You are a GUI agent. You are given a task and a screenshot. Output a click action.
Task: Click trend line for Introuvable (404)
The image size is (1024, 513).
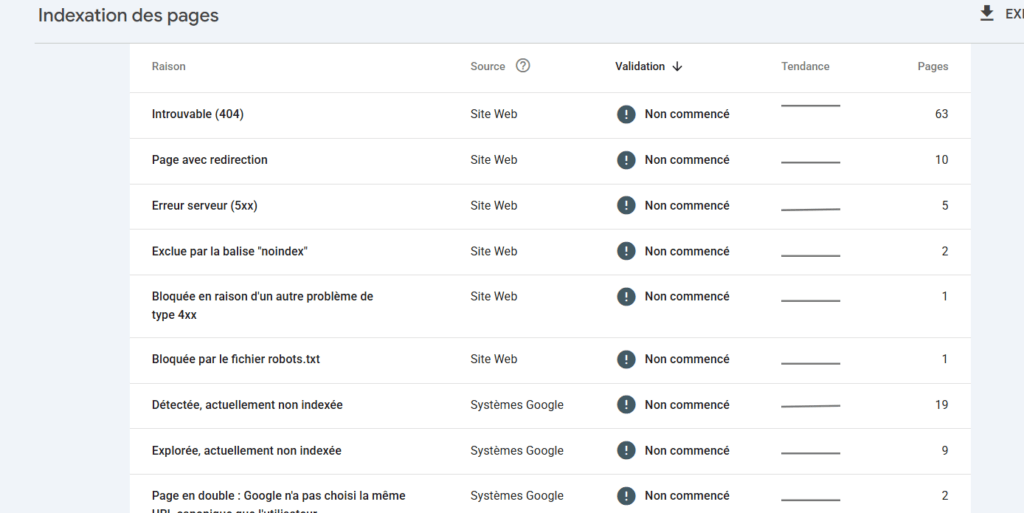810,105
